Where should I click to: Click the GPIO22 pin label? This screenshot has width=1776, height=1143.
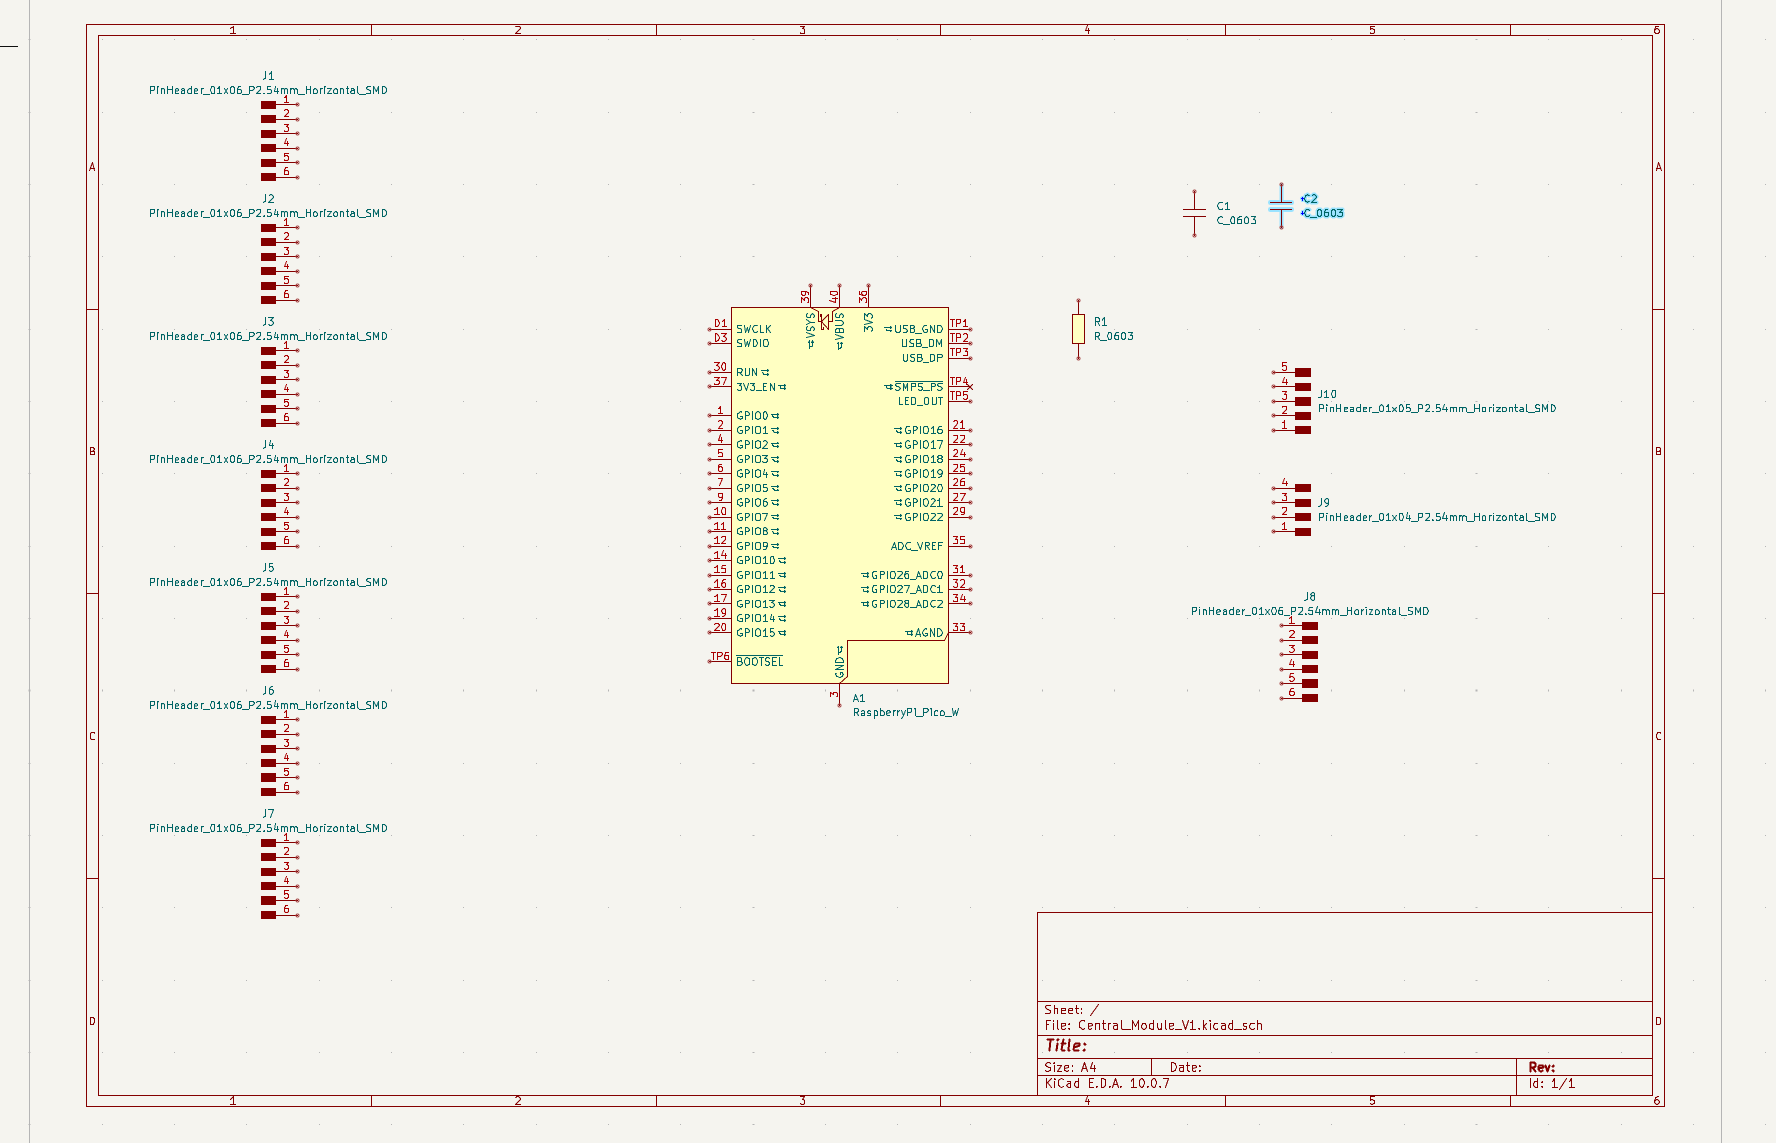[924, 517]
